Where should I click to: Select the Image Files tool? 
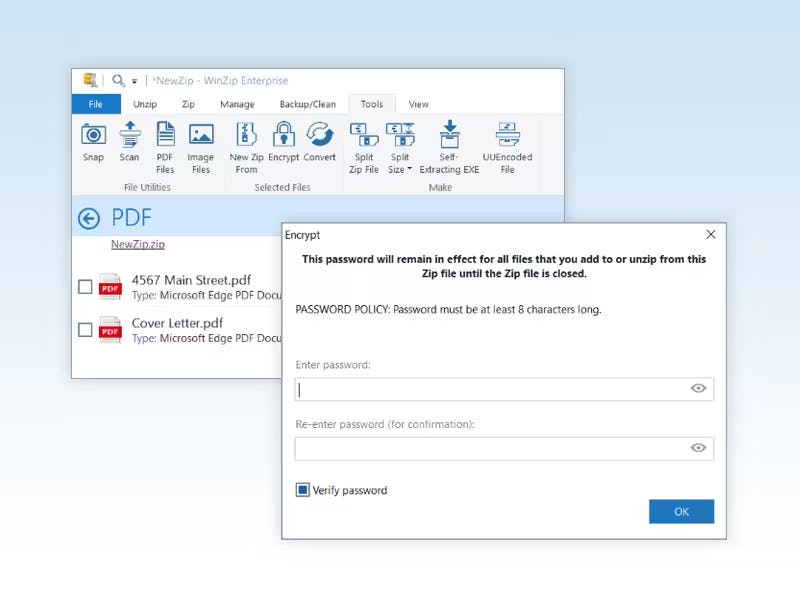[x=200, y=140]
